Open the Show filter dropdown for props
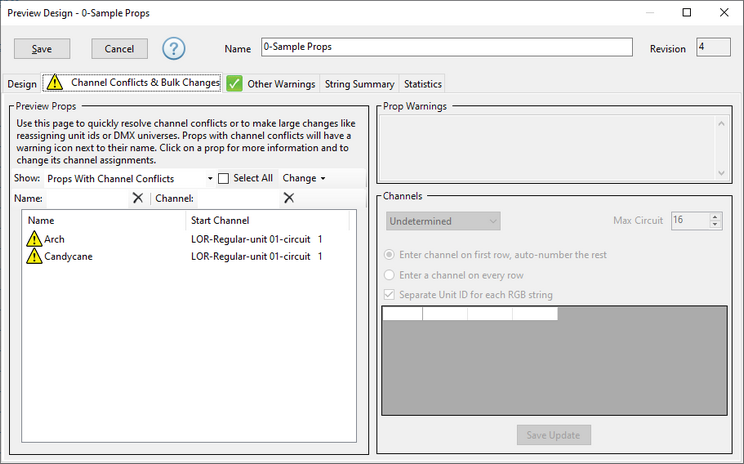744x464 pixels. click(130, 178)
